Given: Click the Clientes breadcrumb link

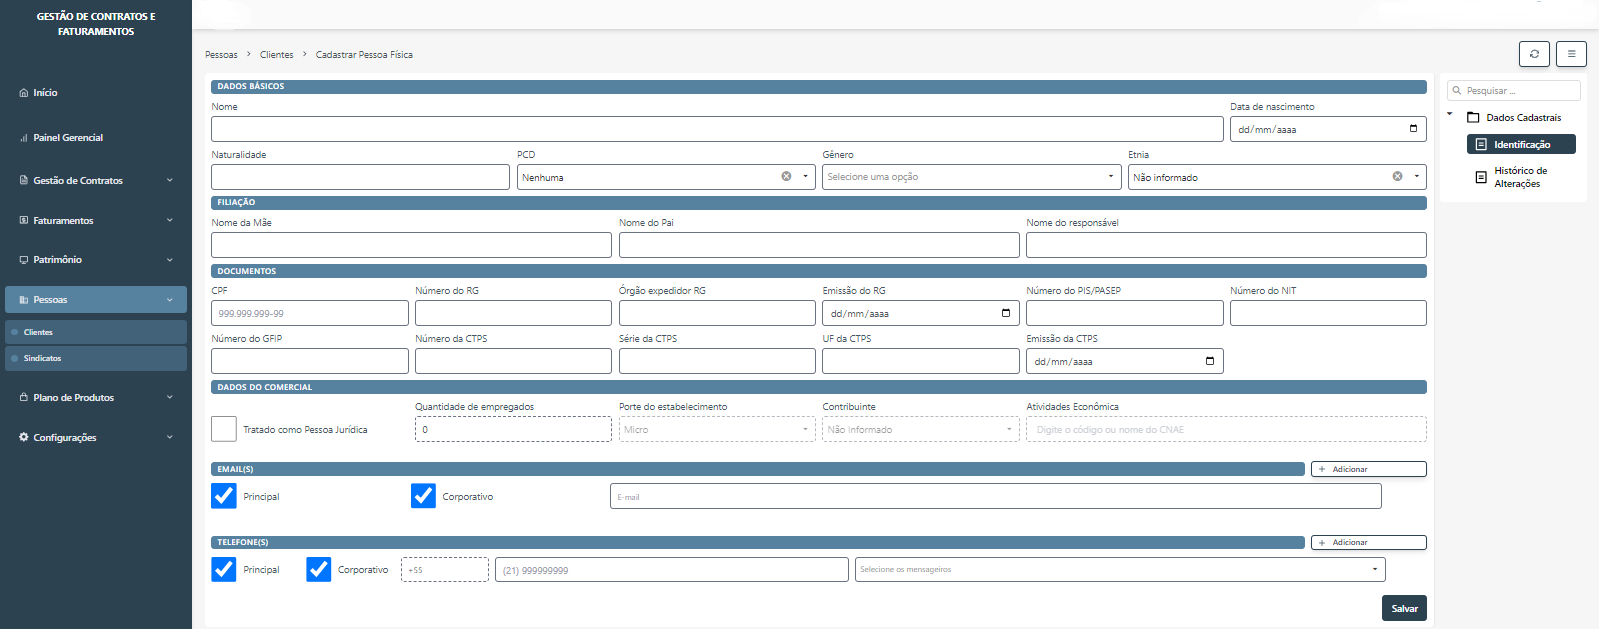Looking at the screenshot, I should click(x=276, y=55).
